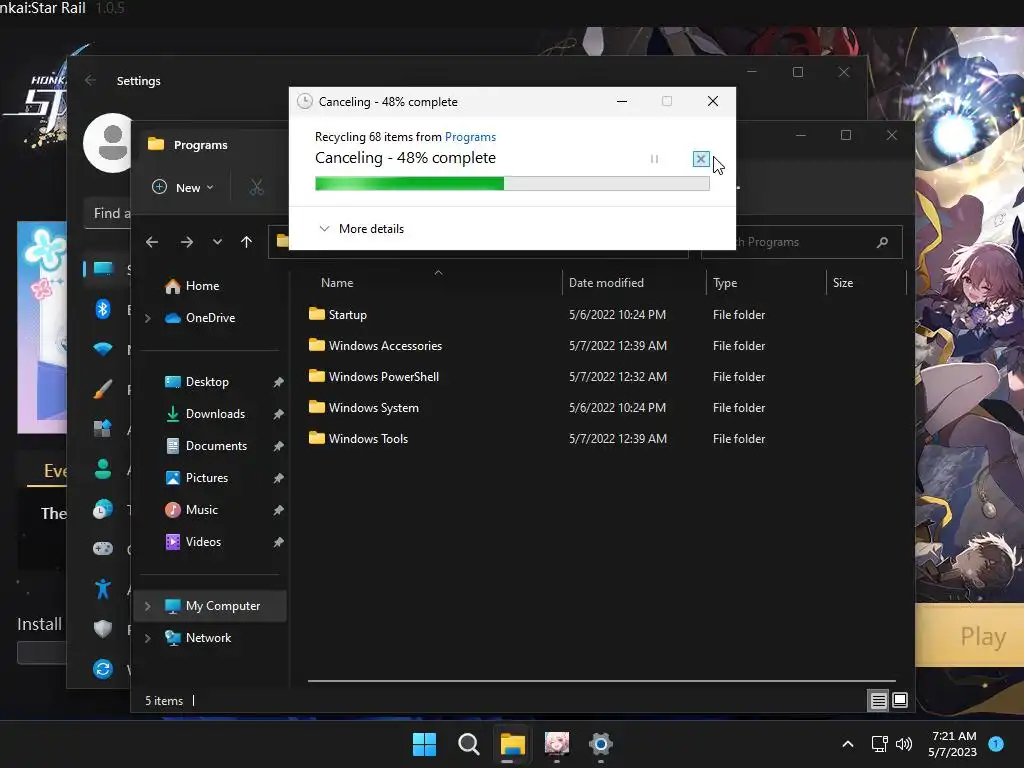Expand More details in the progress dialog

tap(361, 229)
